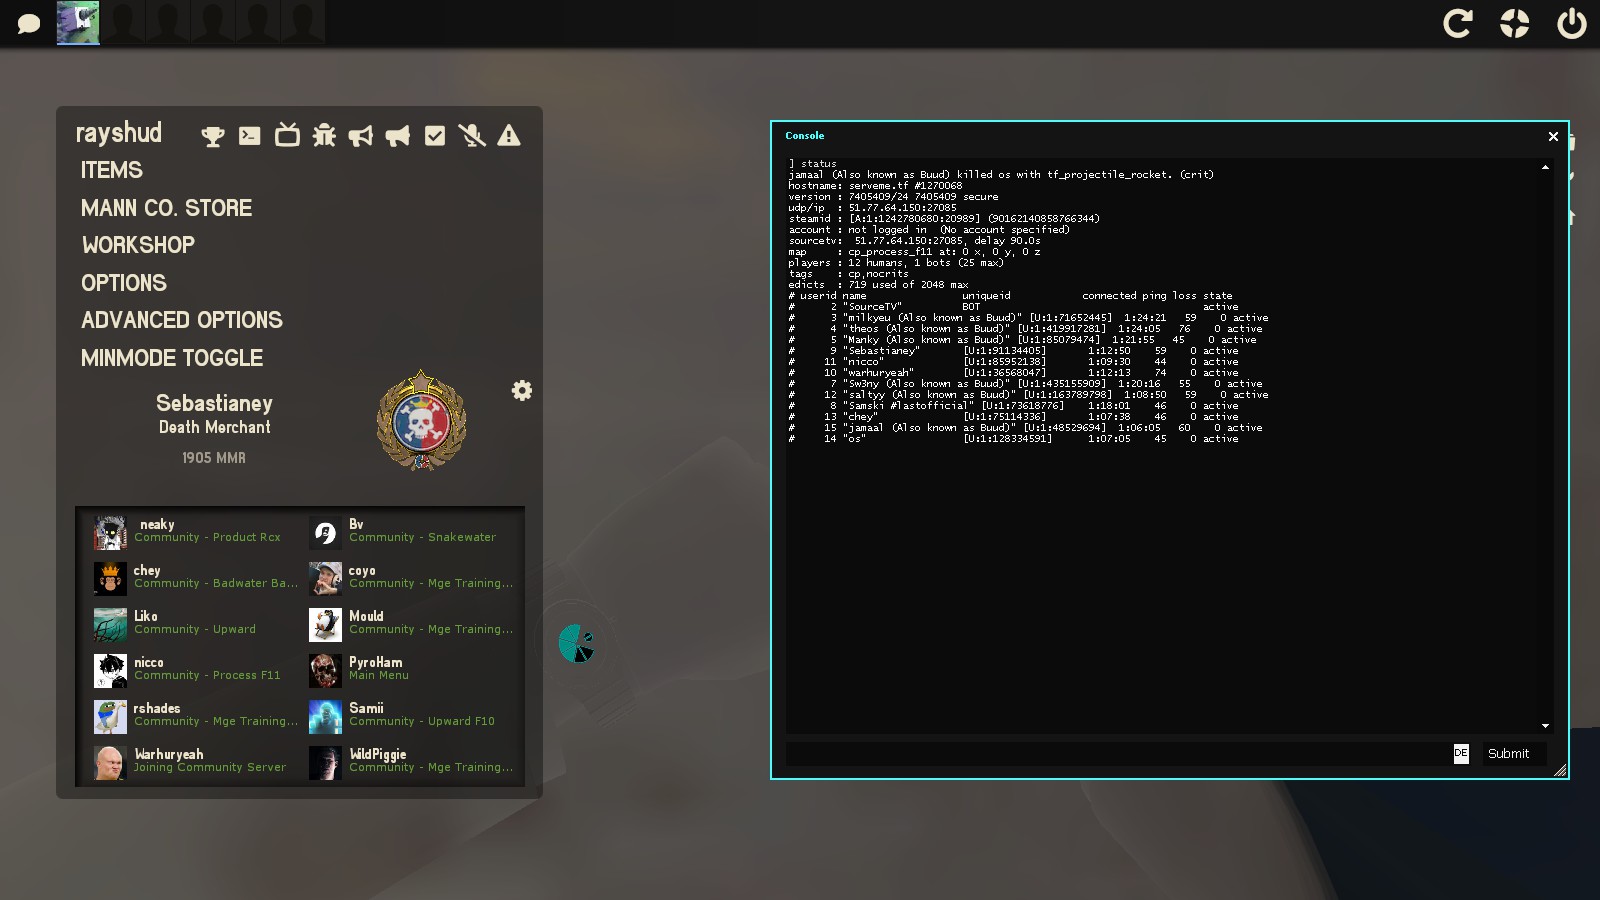The height and width of the screenshot is (900, 1600).
Task: Open MANN CO. STORE
Action: [x=167, y=208]
